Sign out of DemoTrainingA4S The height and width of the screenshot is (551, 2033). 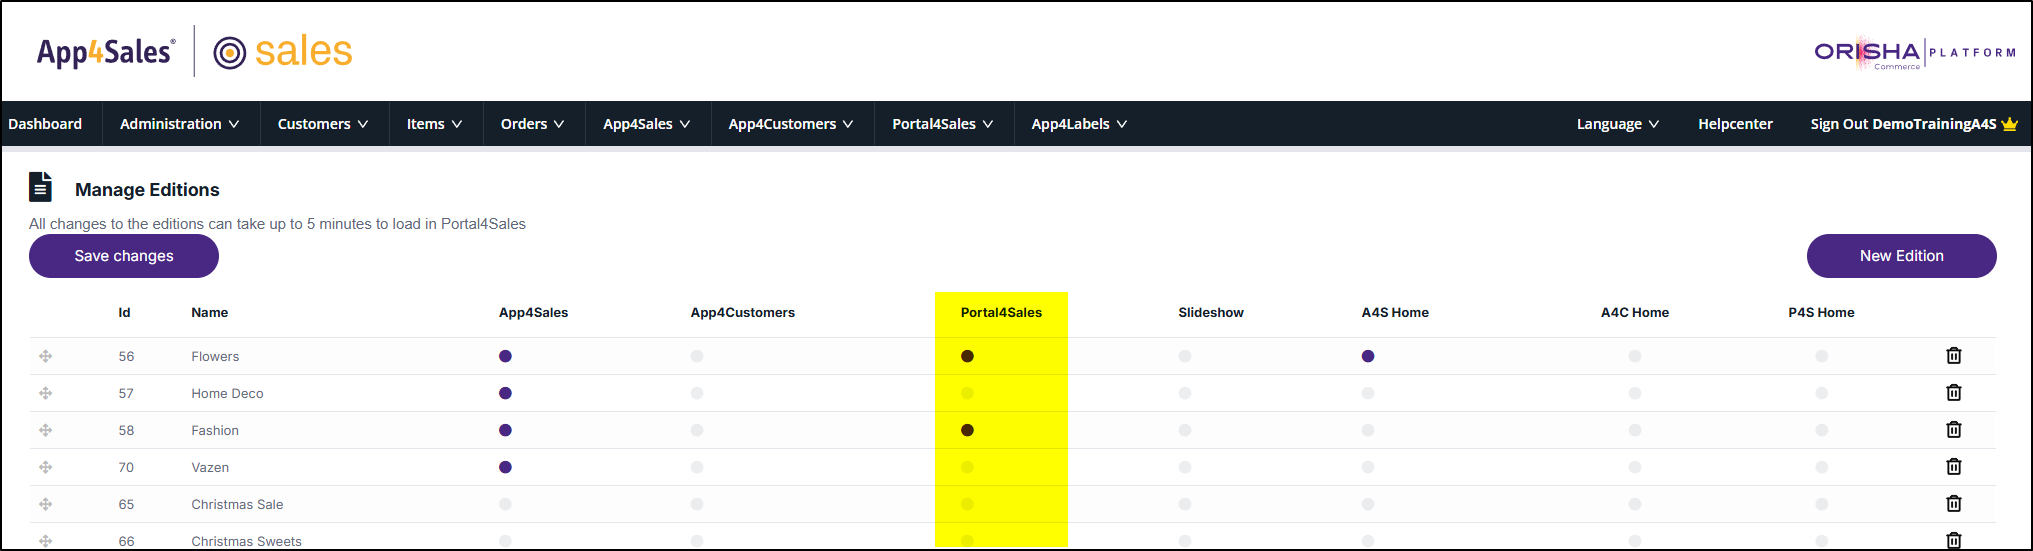pos(1903,124)
